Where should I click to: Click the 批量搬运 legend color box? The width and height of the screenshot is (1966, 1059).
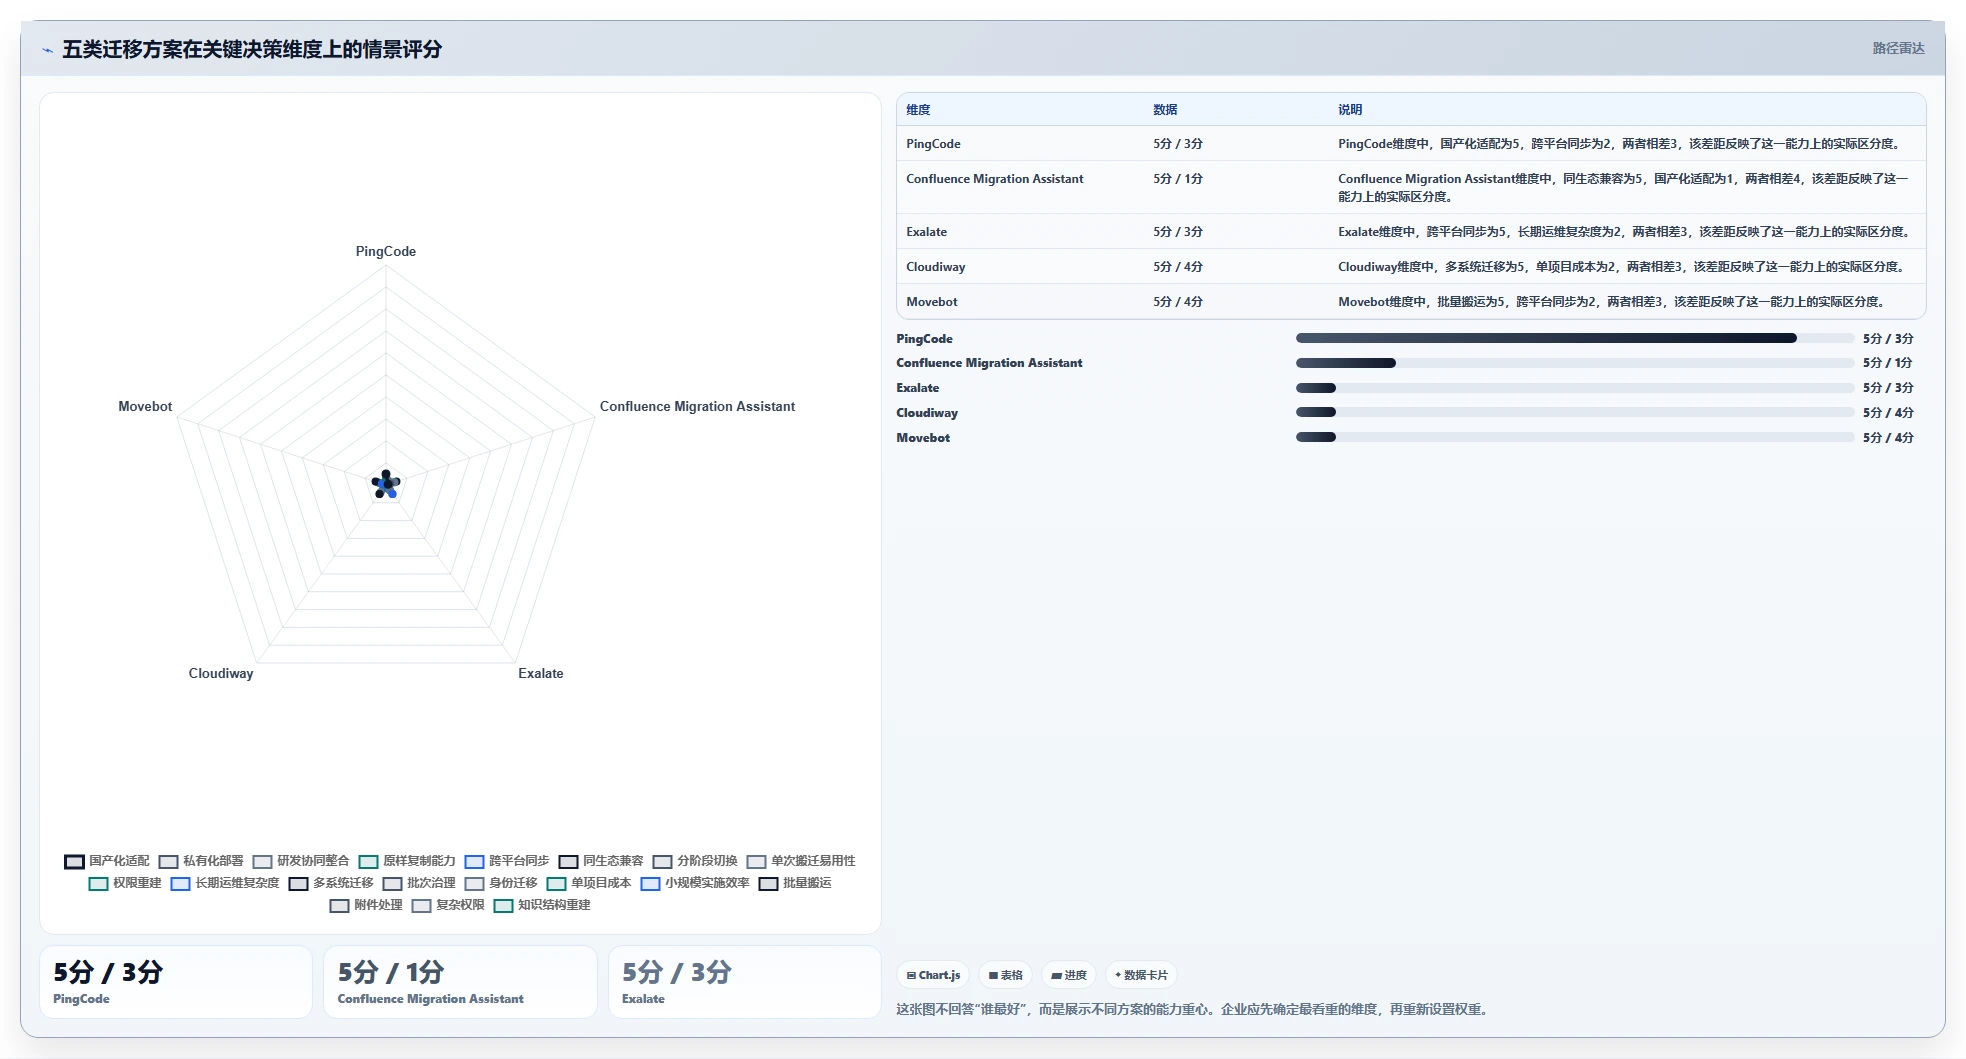point(769,883)
